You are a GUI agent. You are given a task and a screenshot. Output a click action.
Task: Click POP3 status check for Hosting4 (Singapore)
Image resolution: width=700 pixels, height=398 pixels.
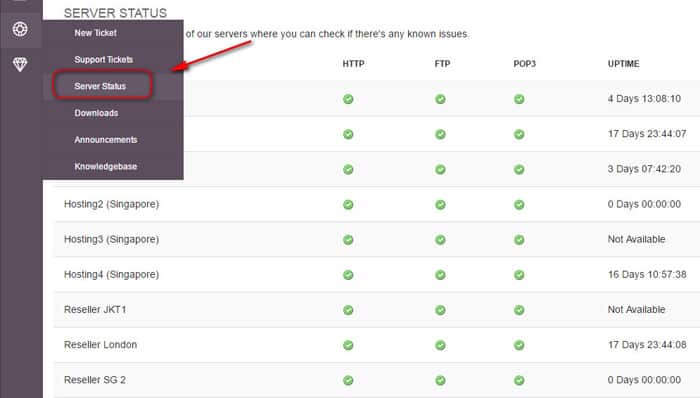point(519,275)
